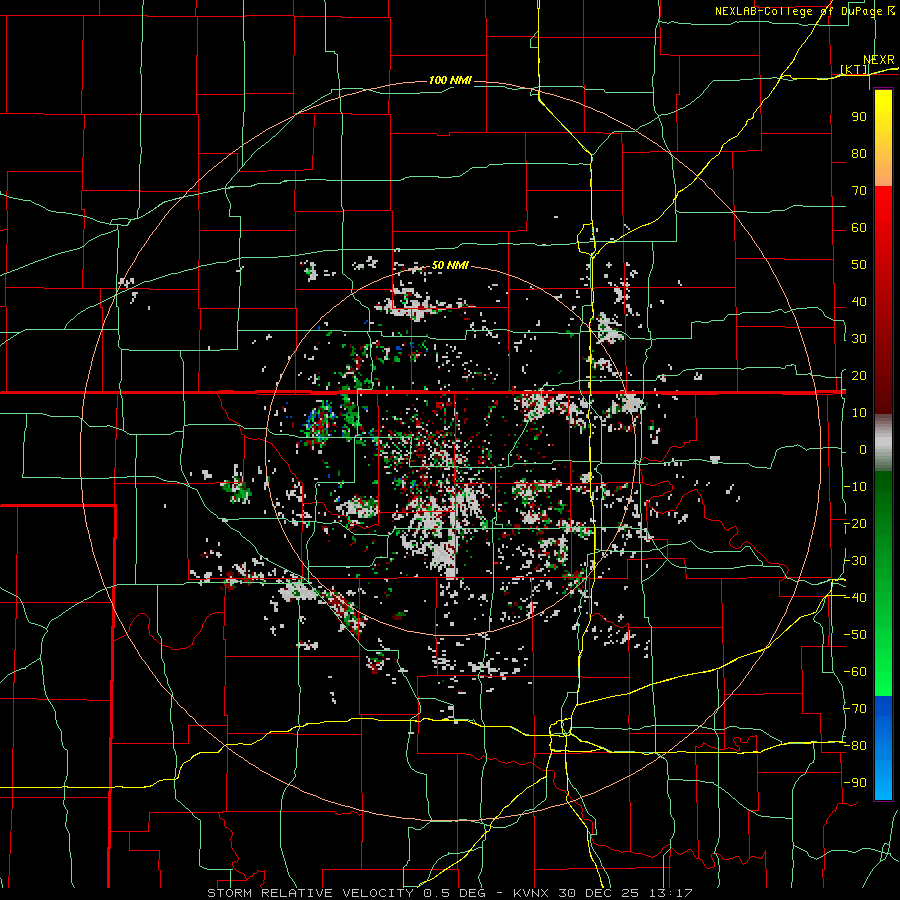Click the 0 knots scale label
The height and width of the screenshot is (900, 900).
click(863, 450)
